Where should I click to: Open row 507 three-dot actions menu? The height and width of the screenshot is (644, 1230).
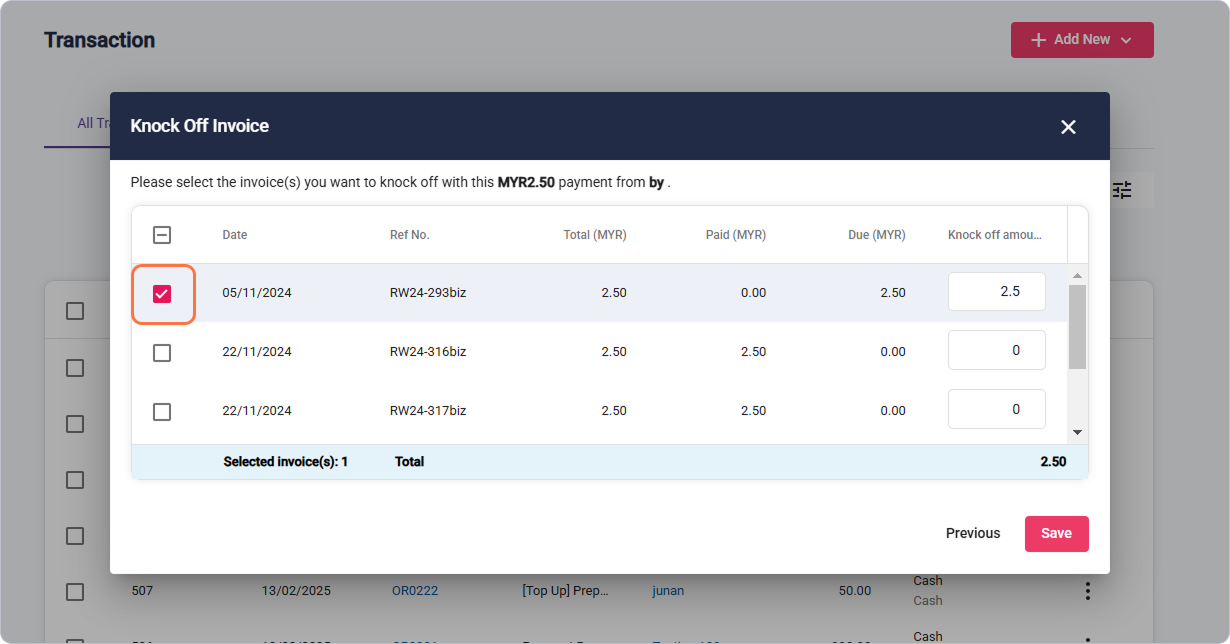(1088, 591)
